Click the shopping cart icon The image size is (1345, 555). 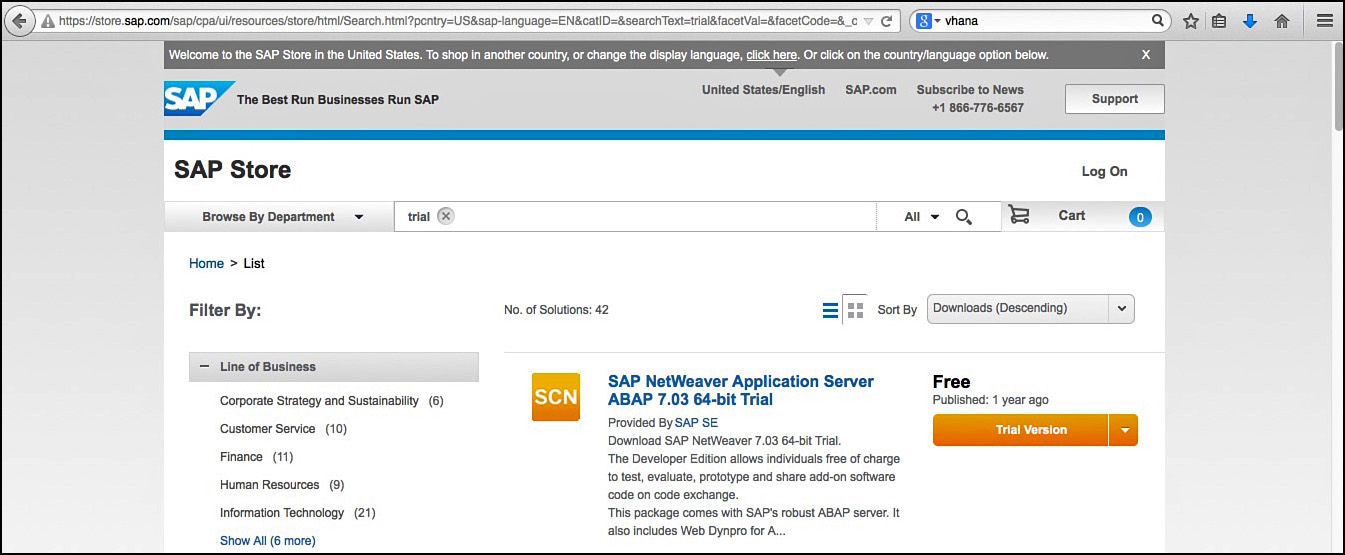click(x=1019, y=215)
